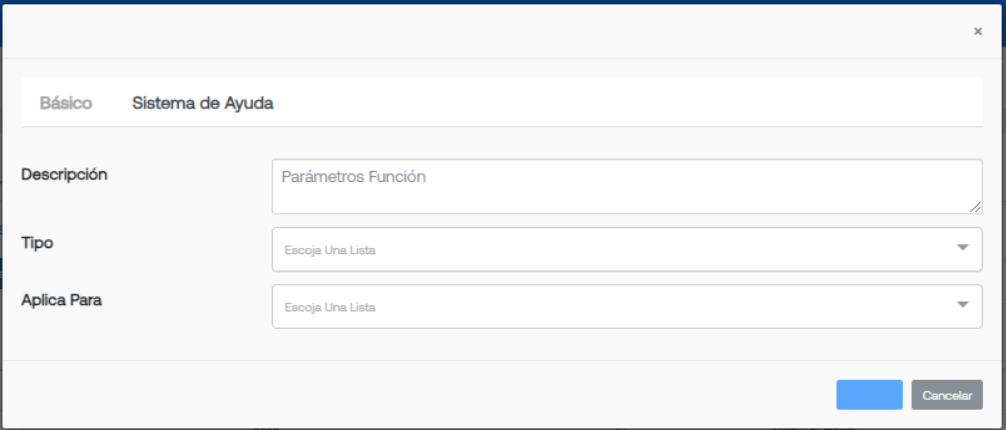1006x430 pixels.
Task: Click the Tipo dropdown arrow icon
Action: (962, 248)
